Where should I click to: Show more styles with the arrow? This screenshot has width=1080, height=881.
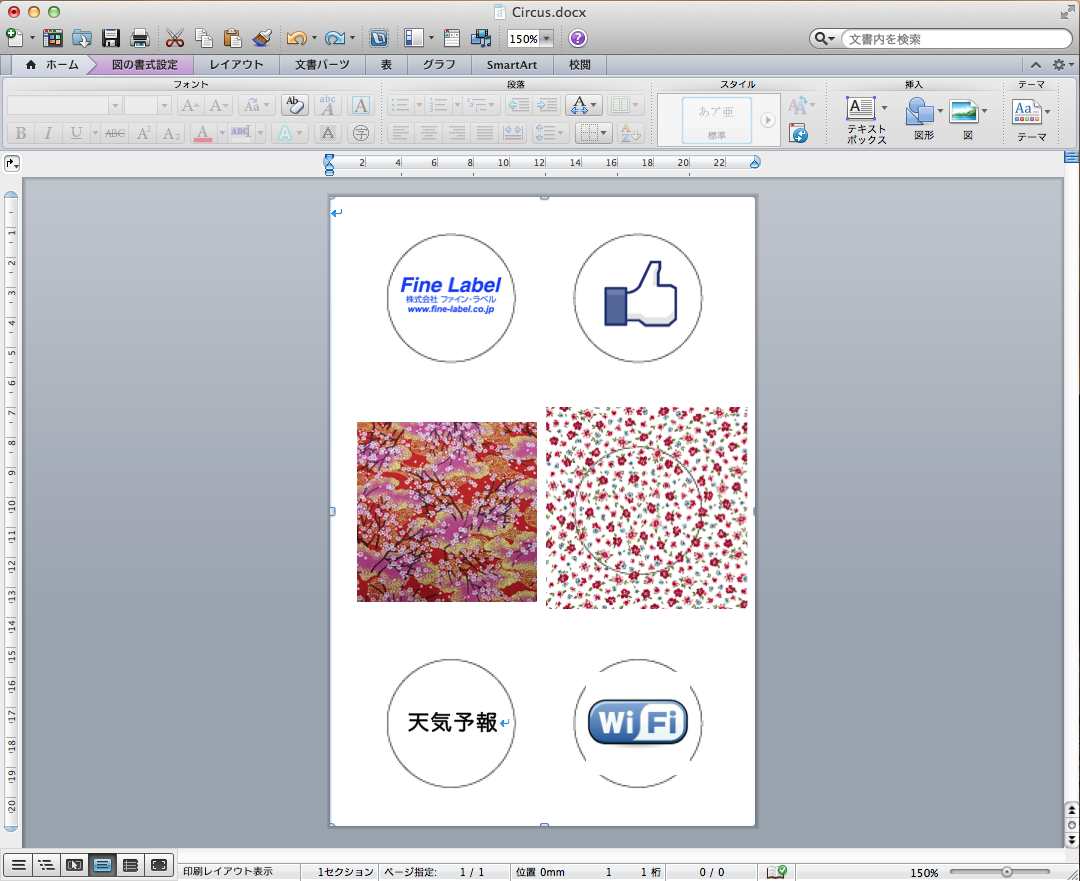(x=767, y=120)
